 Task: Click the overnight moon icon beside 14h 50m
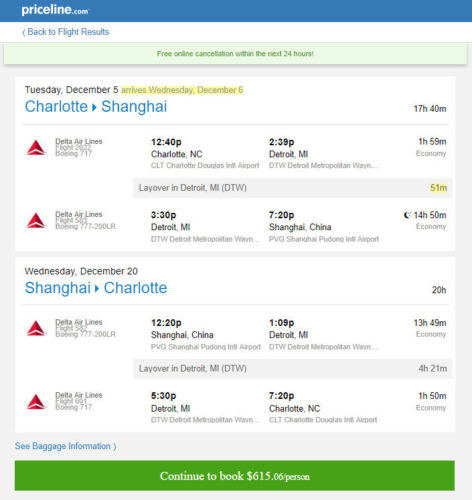click(x=407, y=215)
